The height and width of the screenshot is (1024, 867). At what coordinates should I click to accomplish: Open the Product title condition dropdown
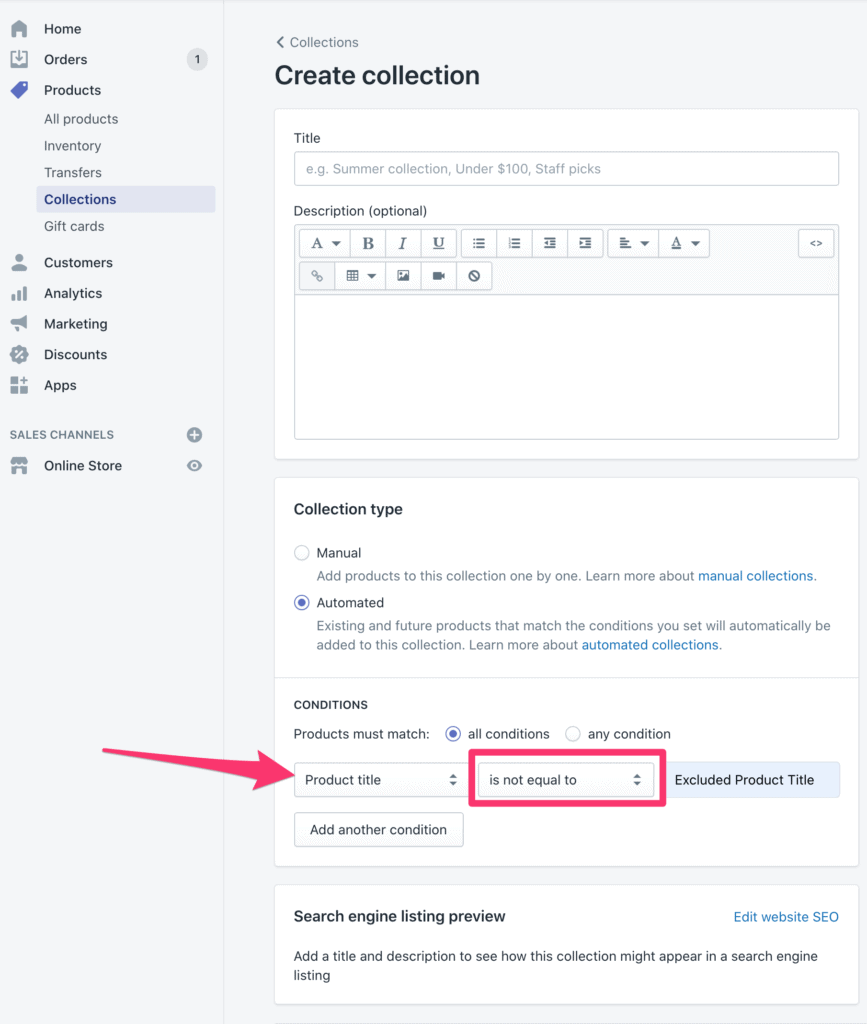pyautogui.click(x=381, y=780)
